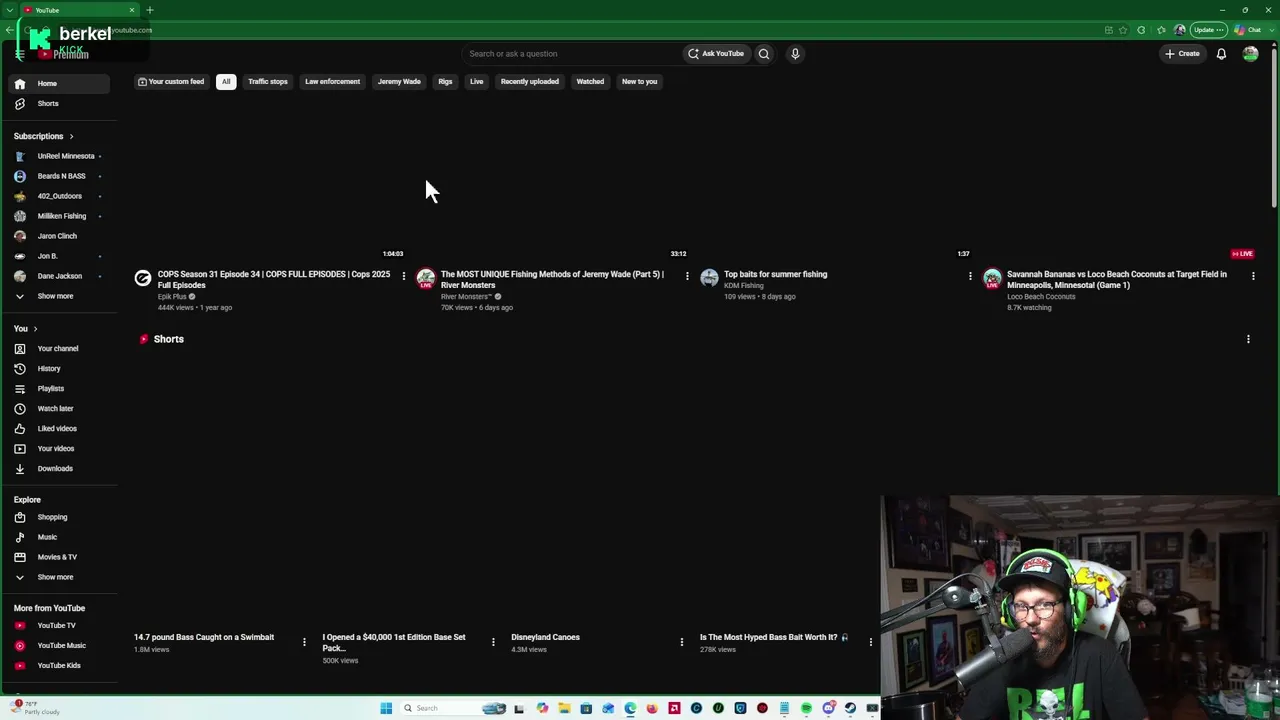The height and width of the screenshot is (720, 1280).
Task: Open the Epik Plus channel avatar
Action: point(143,278)
